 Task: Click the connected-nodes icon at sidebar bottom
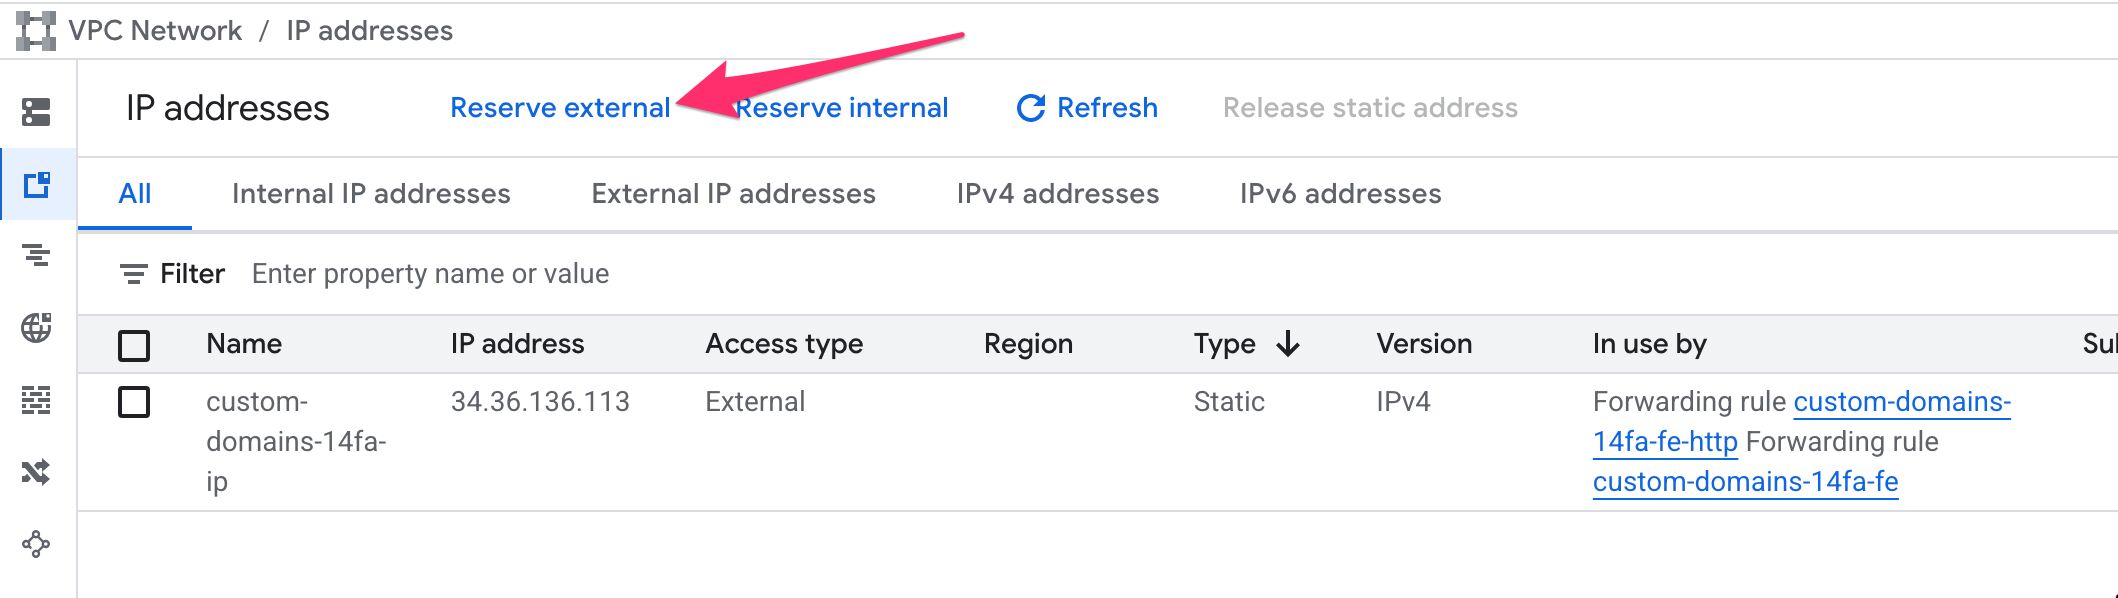point(36,544)
